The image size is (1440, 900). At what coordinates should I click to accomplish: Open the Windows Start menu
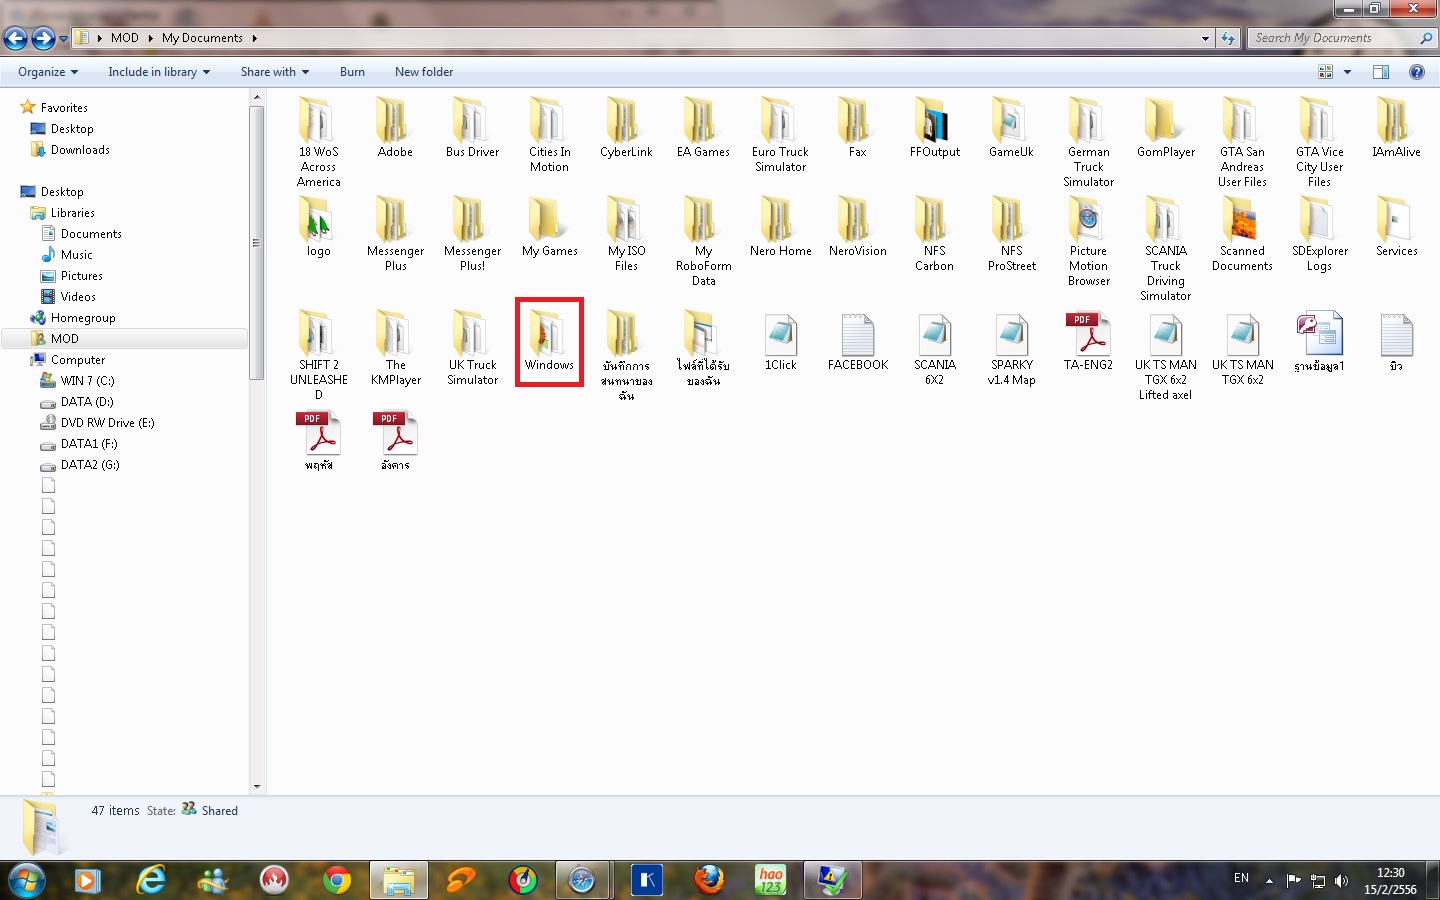[27, 880]
